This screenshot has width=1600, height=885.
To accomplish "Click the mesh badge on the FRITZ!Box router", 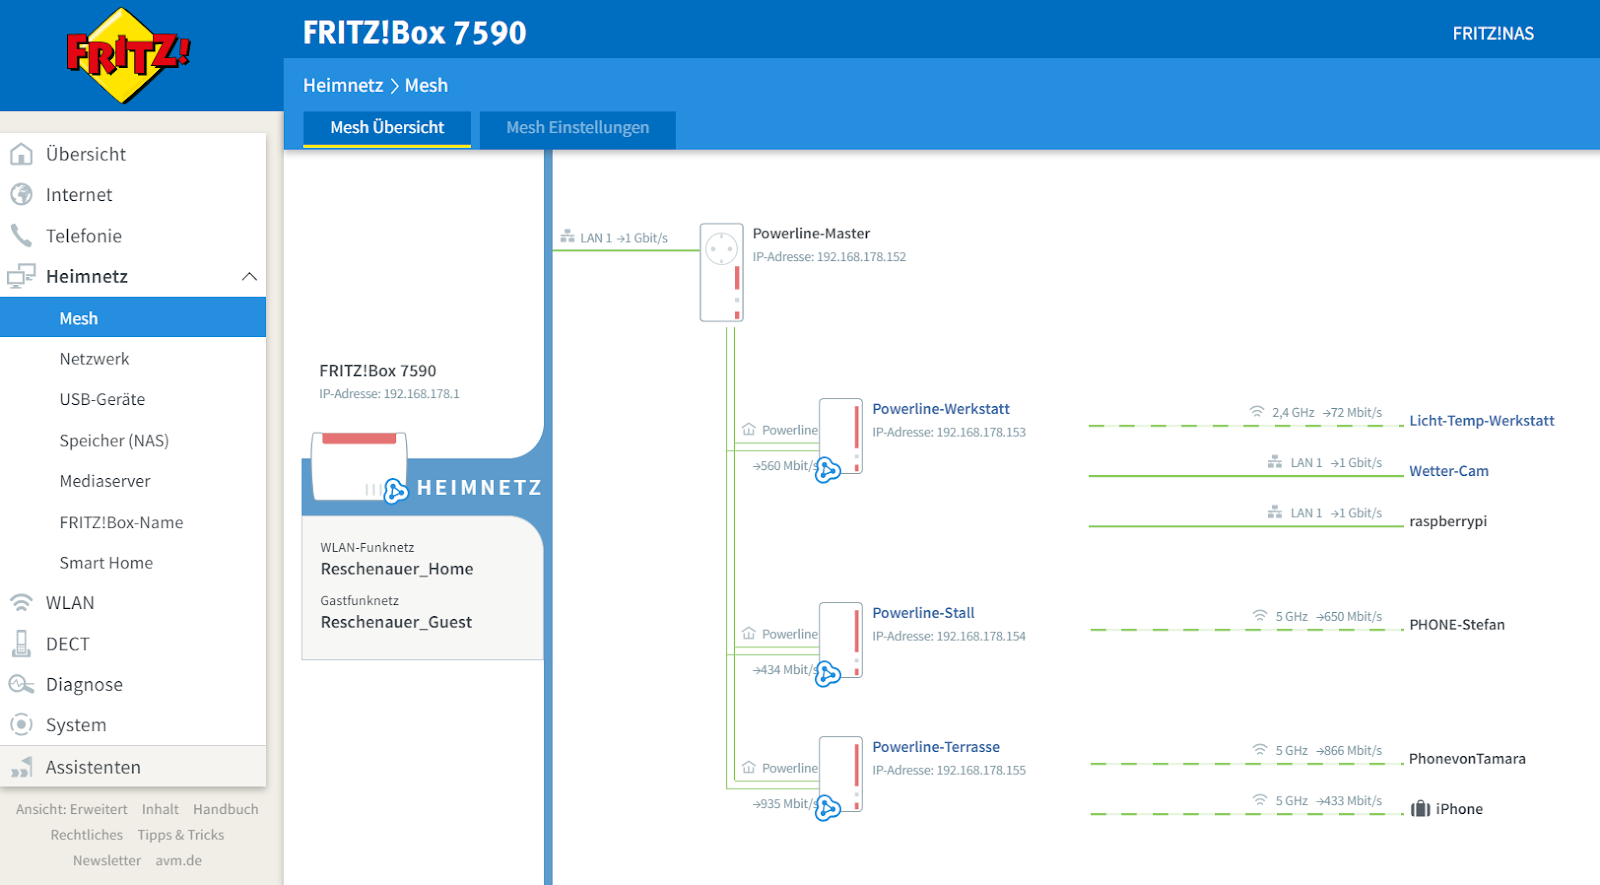I will point(396,490).
